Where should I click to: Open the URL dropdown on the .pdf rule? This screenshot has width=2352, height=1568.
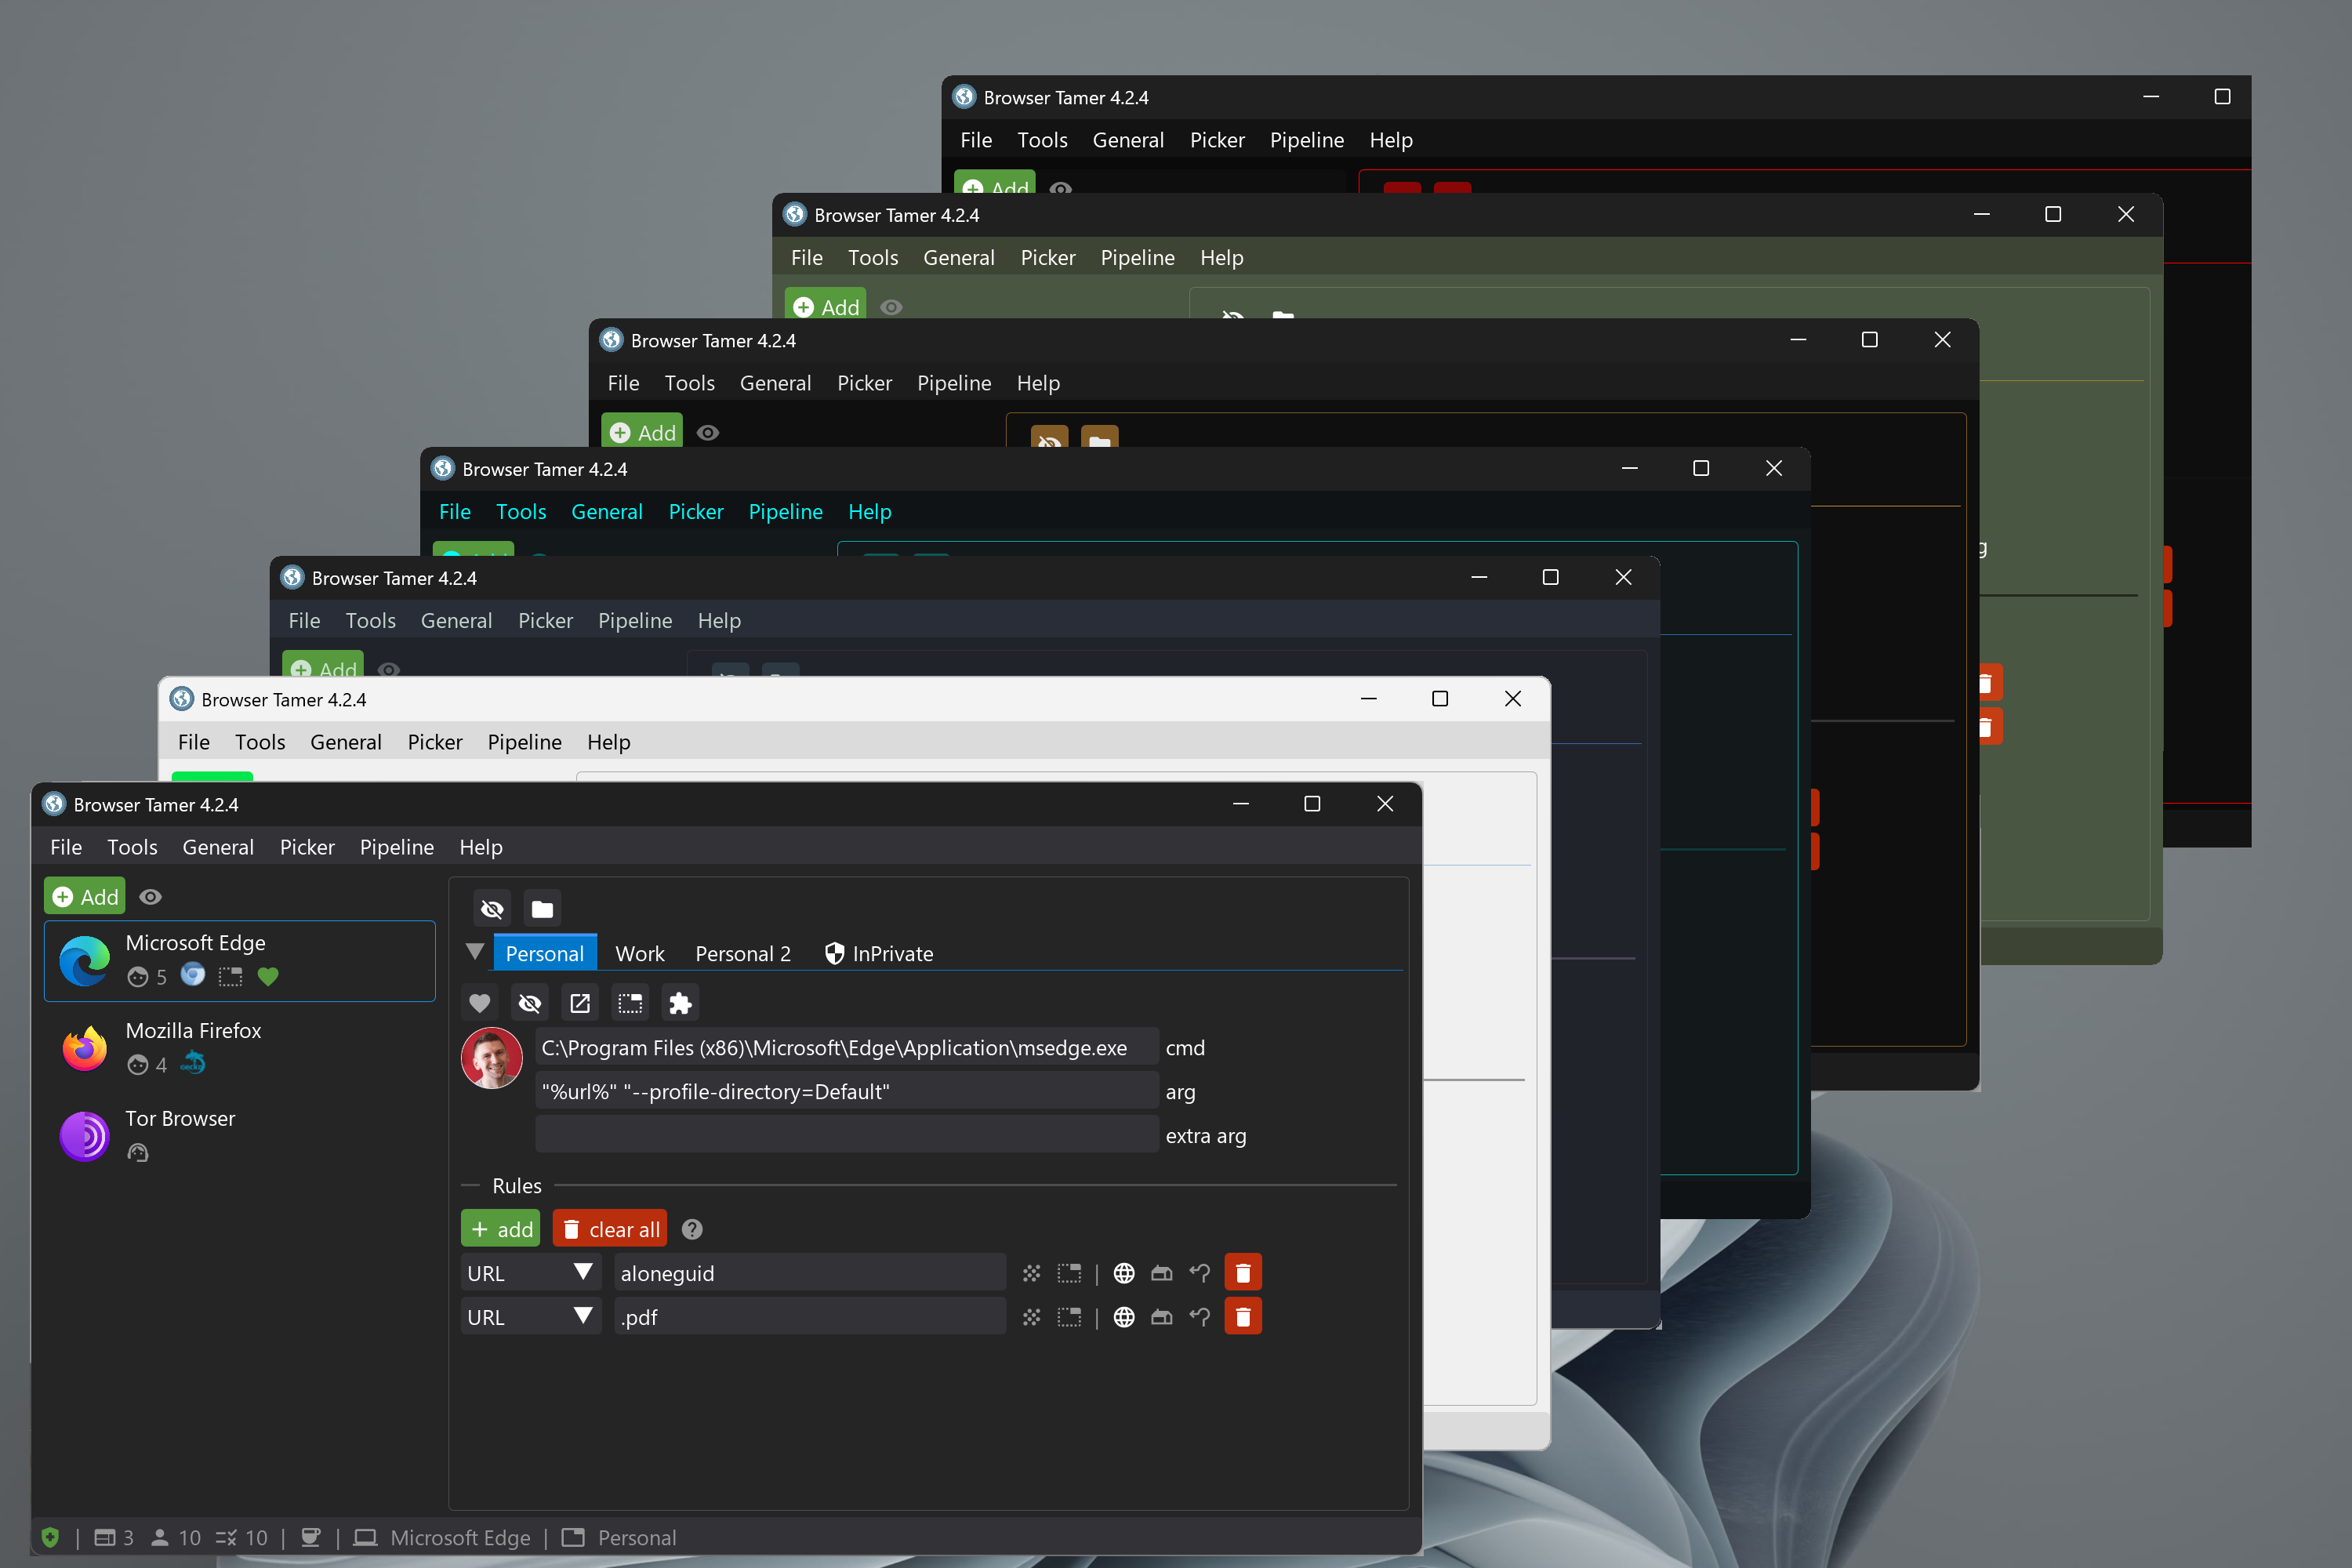click(x=531, y=1317)
